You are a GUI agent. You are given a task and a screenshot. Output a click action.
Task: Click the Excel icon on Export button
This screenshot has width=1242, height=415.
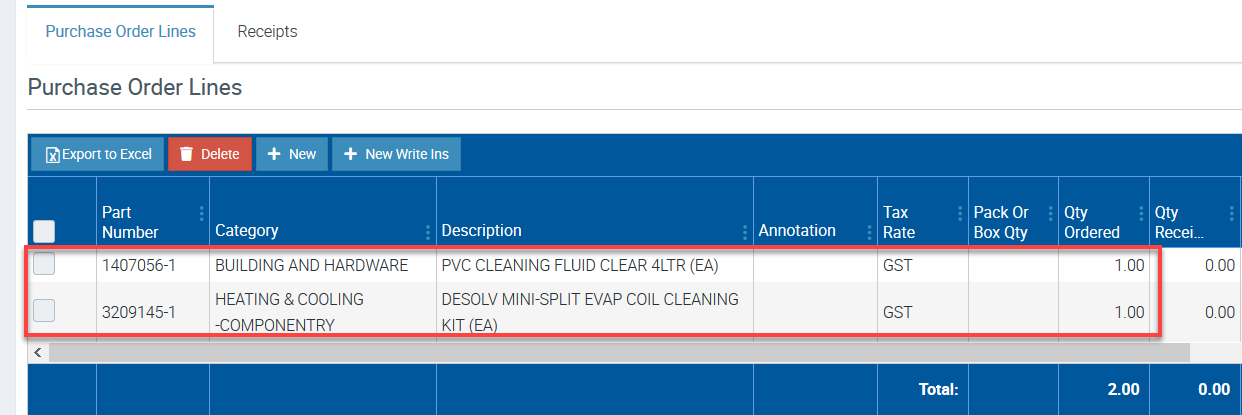coord(53,155)
